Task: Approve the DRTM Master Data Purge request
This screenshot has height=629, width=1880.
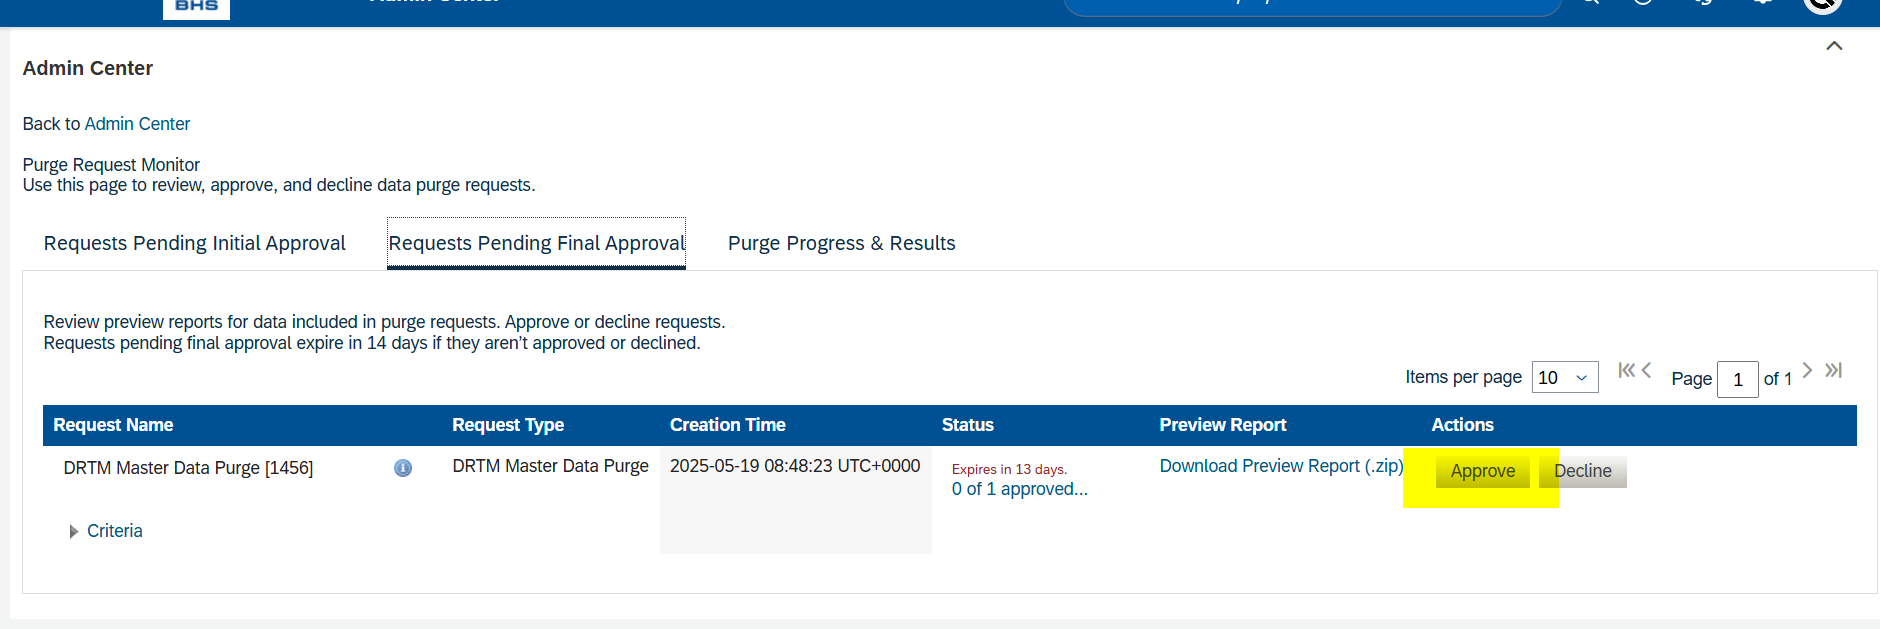Action: point(1482,471)
